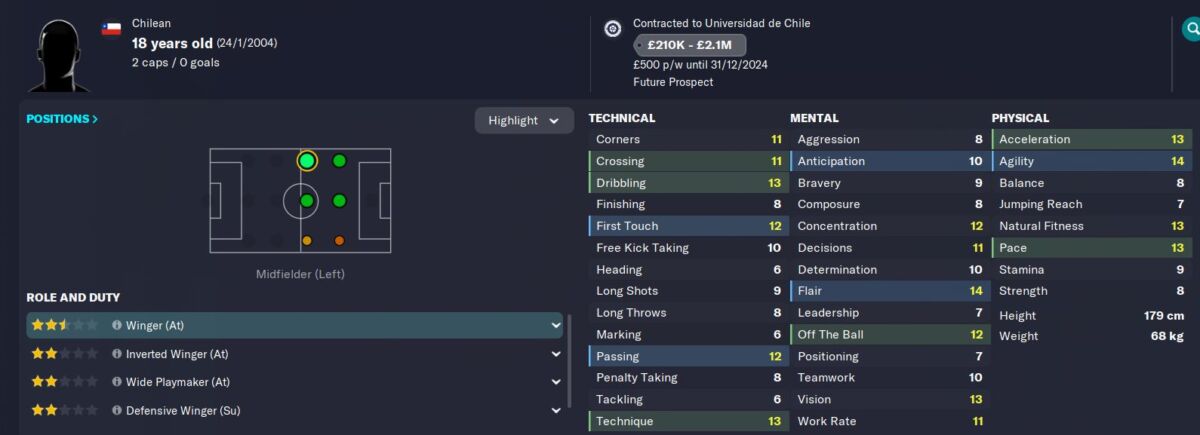Select the central midfield green position dot

307,201
